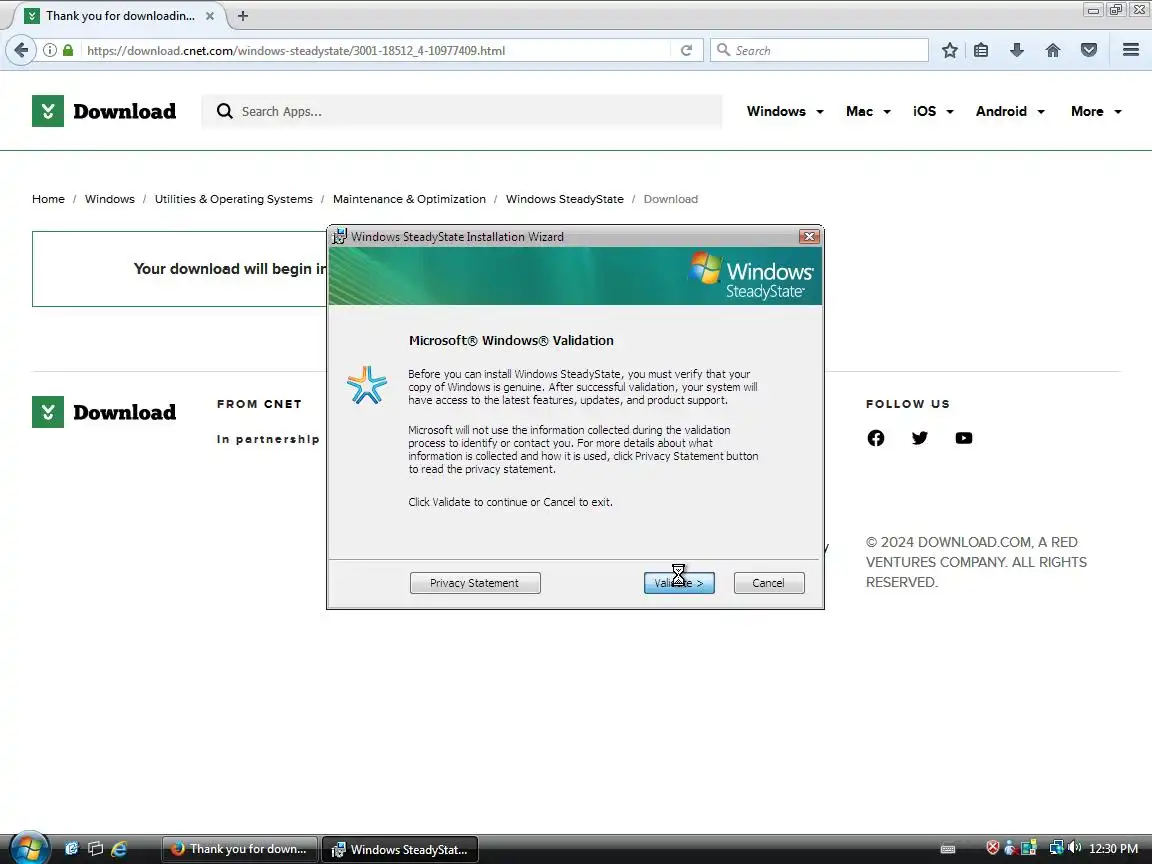
Task: Open the downloads arrow icon in toolbar
Action: click(1017, 50)
